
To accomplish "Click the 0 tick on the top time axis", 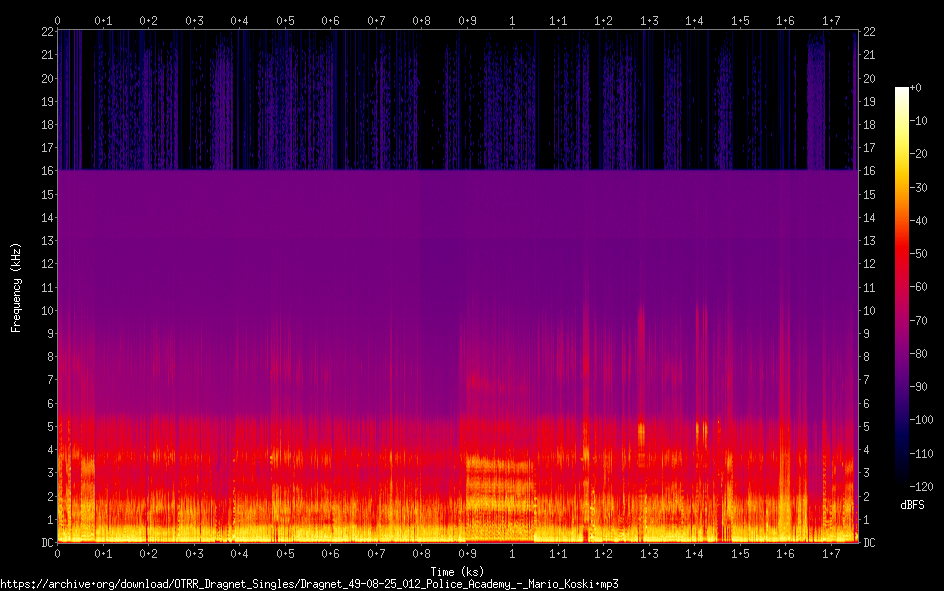I will [58, 20].
